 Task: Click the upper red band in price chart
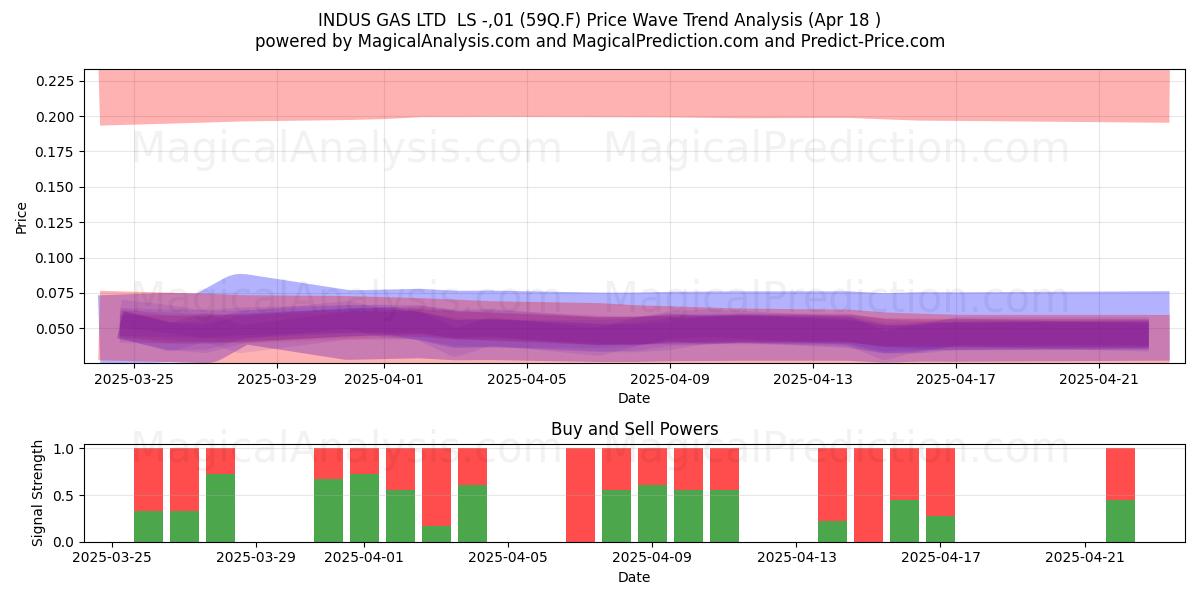point(634,95)
